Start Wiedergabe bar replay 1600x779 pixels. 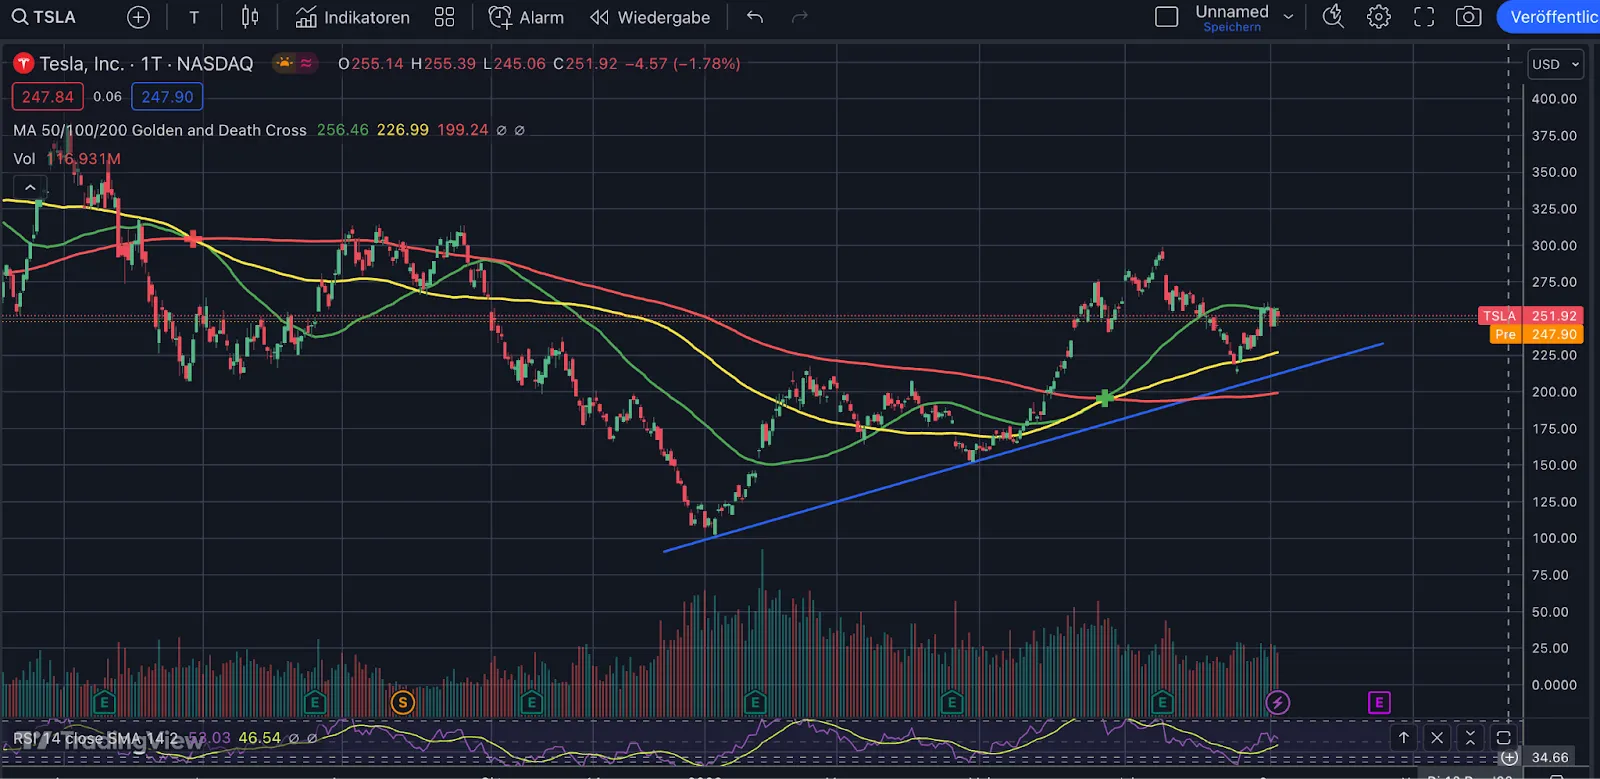pyautogui.click(x=650, y=17)
